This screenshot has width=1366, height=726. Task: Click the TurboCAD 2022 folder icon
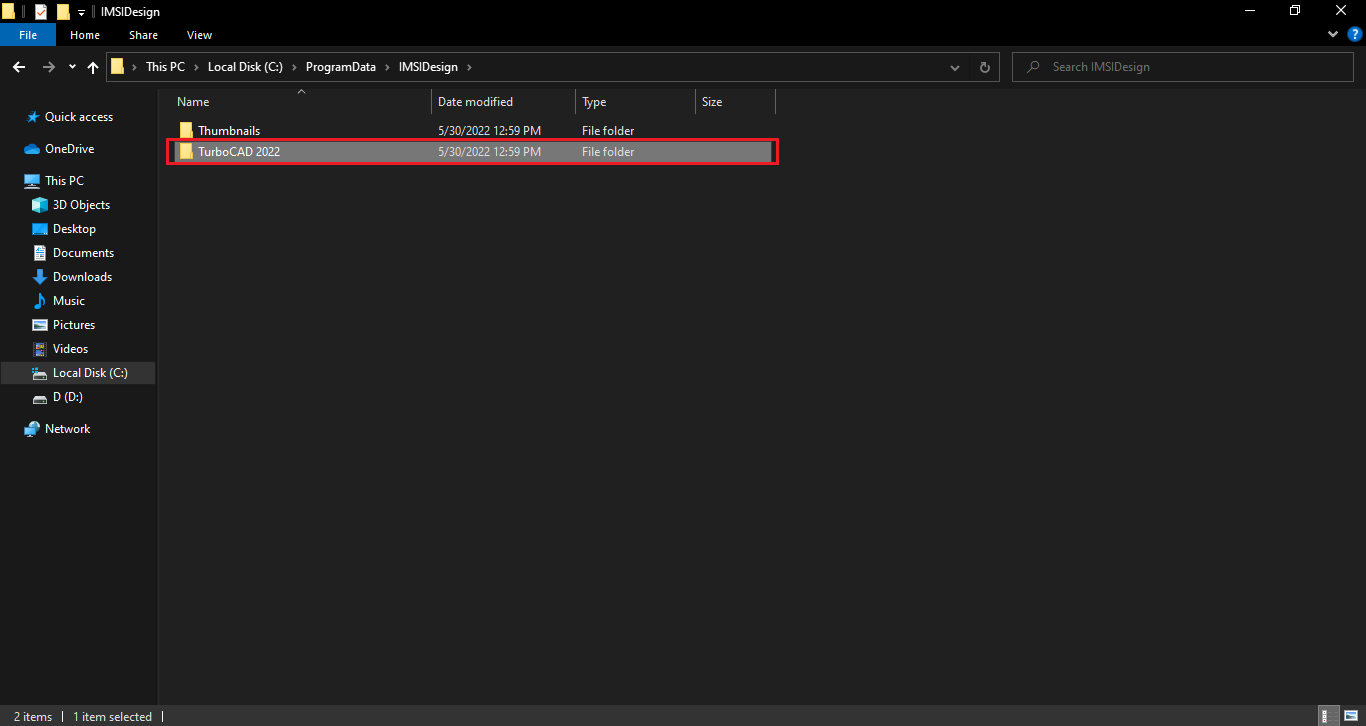pyautogui.click(x=186, y=152)
